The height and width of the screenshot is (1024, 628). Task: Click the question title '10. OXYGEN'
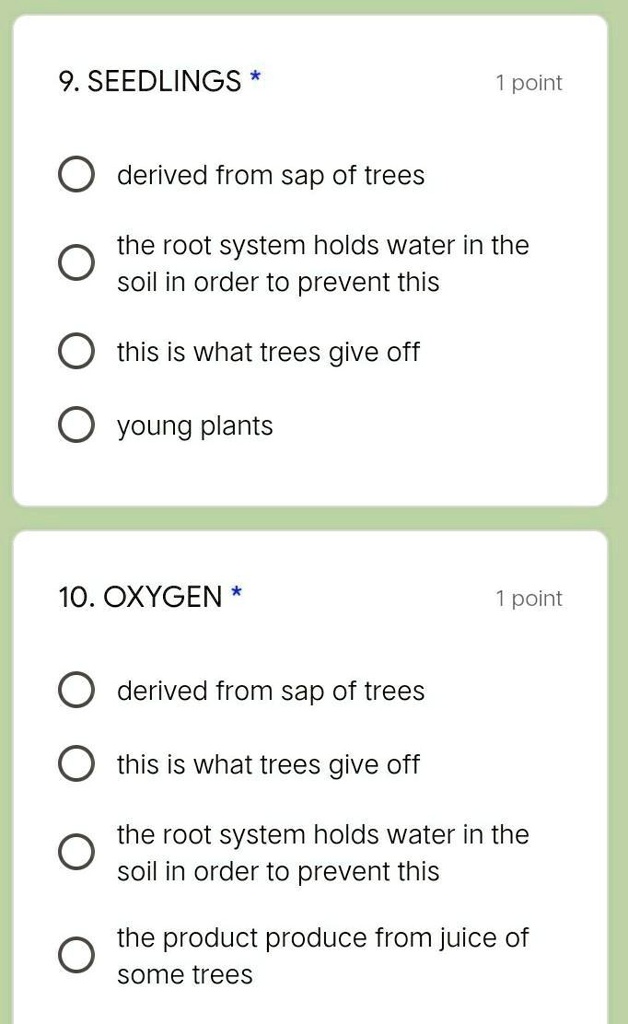coord(138,597)
